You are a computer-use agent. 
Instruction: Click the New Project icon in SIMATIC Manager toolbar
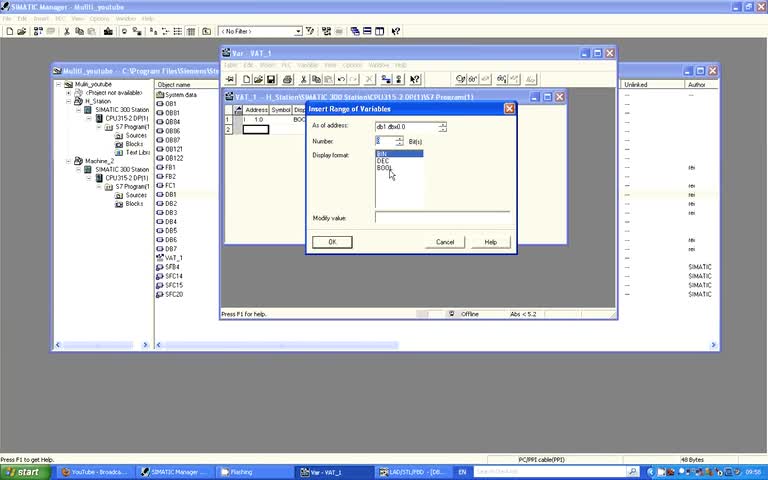[x=9, y=31]
